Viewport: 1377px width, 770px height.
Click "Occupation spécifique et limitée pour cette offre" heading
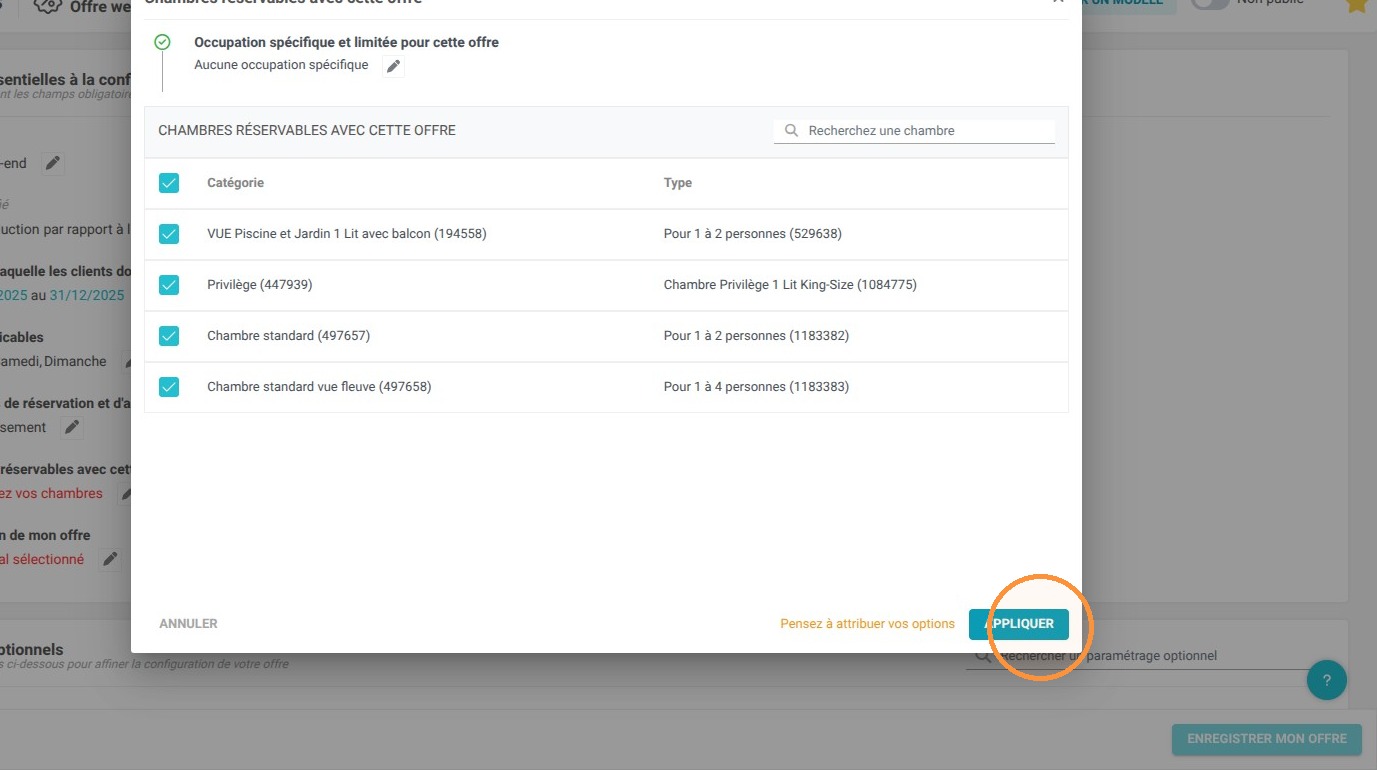pos(346,42)
